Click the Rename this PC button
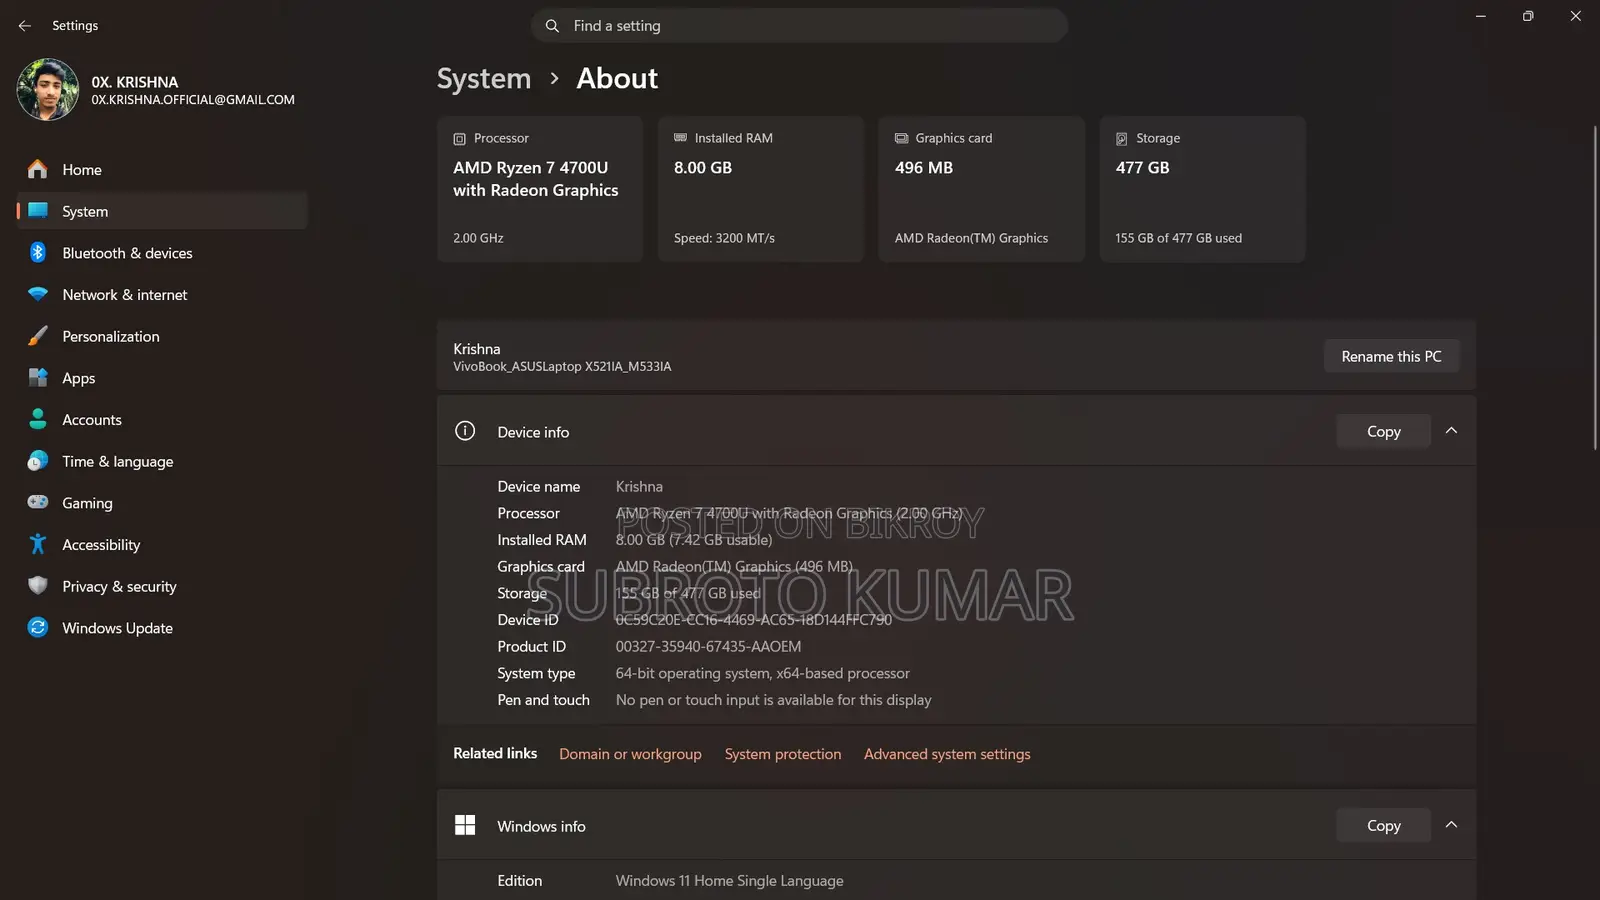This screenshot has width=1600, height=900. [1391, 356]
